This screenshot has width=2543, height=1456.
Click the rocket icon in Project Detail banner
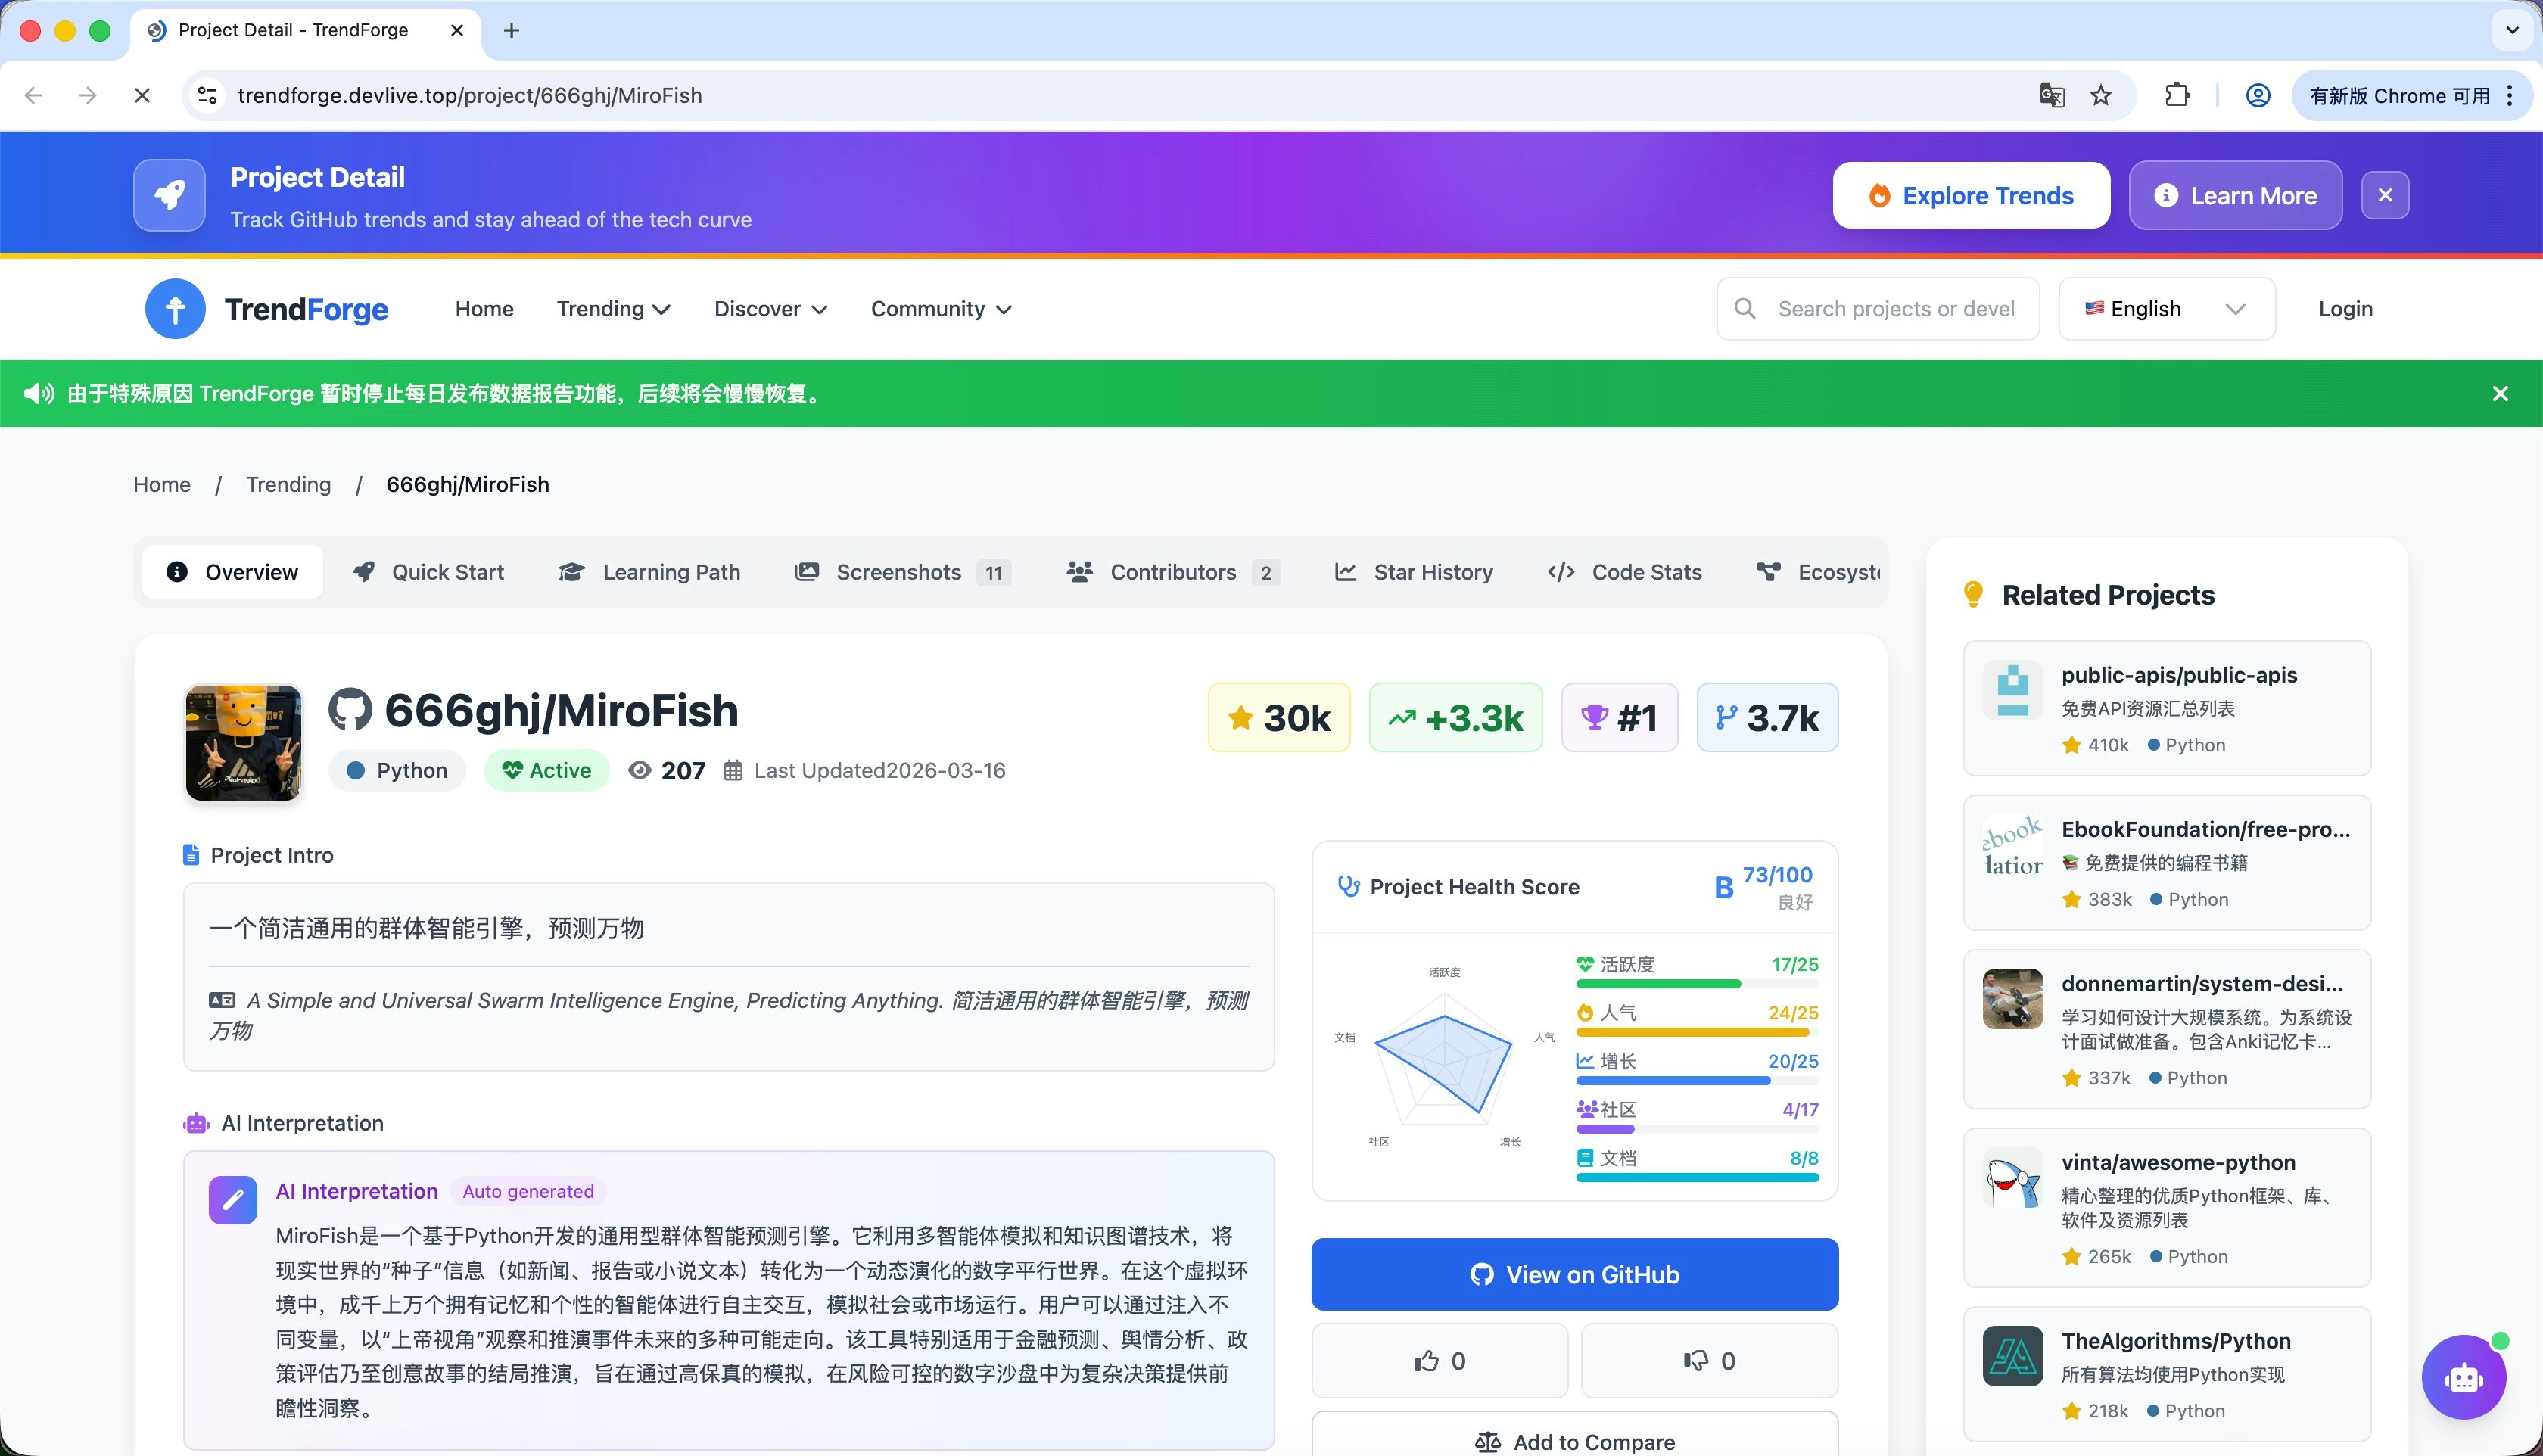point(169,195)
